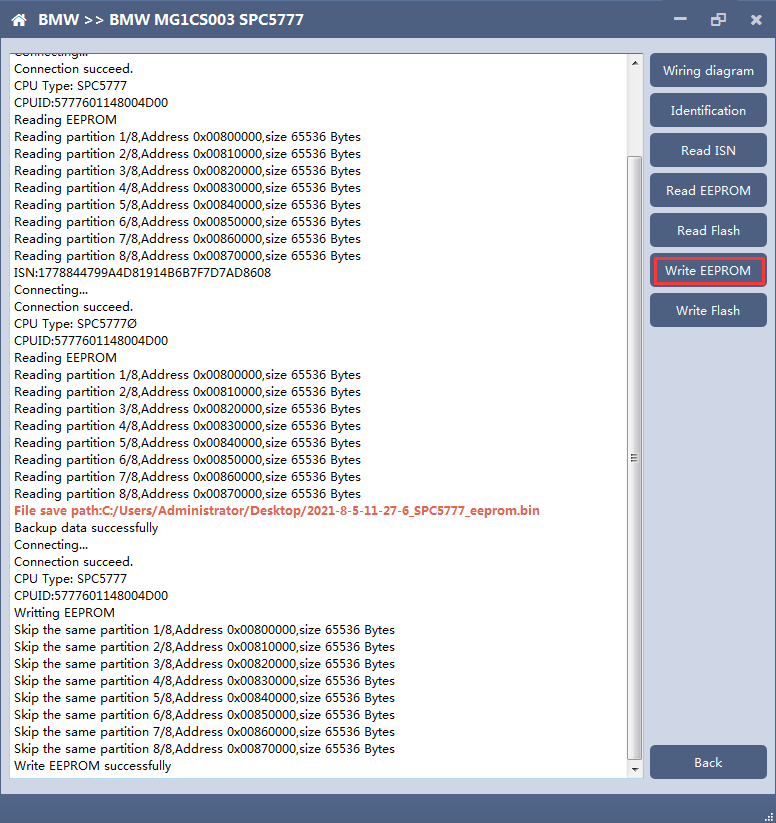Minimize the BMW MG1CS003 window

coord(680,19)
